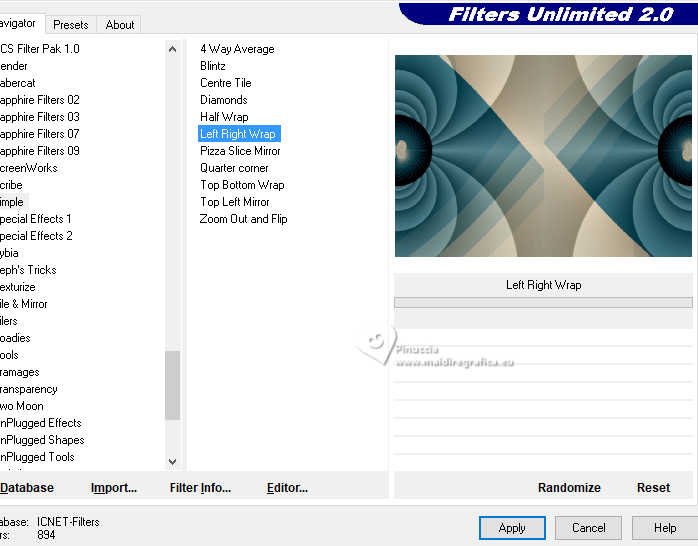This screenshot has height=546, width=698.
Task: Reset the filter settings
Action: (x=653, y=488)
